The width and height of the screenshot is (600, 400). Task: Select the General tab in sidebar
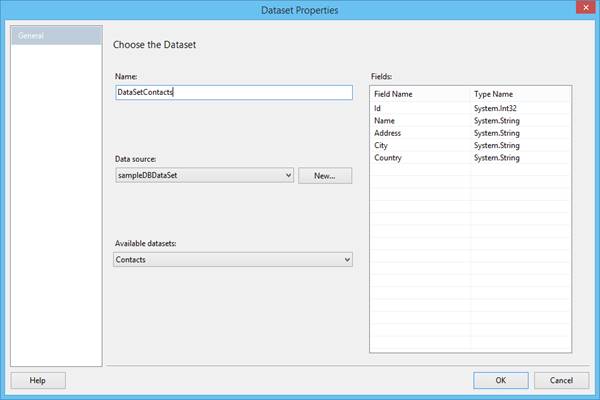point(55,36)
